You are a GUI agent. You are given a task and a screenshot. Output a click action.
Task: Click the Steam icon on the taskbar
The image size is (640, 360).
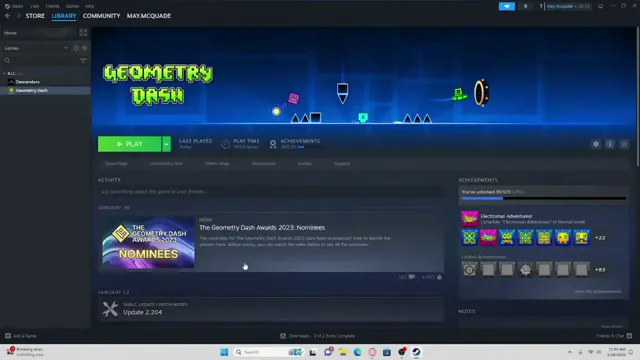[416, 352]
